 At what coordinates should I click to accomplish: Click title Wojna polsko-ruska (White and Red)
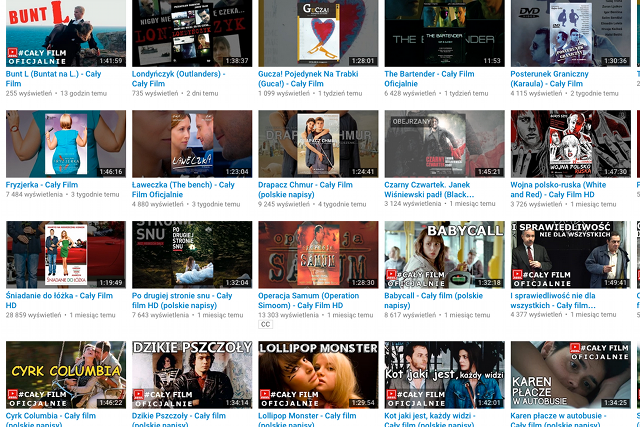[x=558, y=189]
